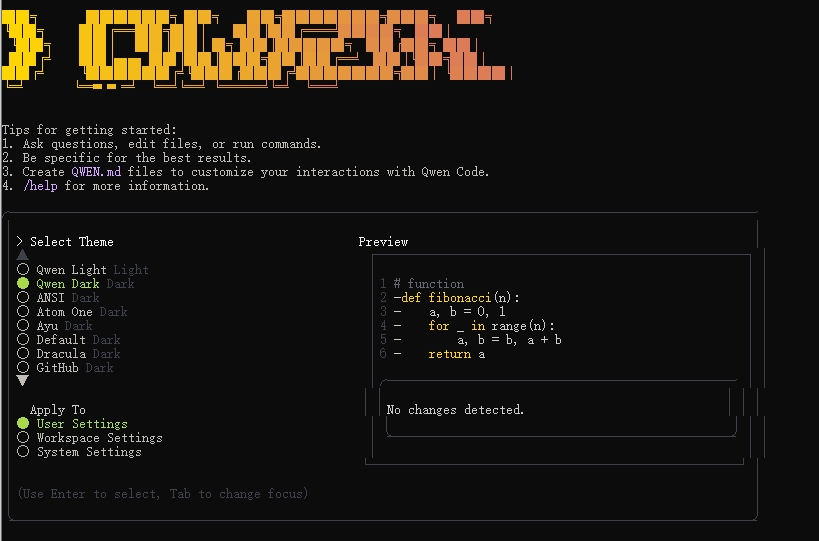819x541 pixels.
Task: Click the Select Theme heading
Action: pyautogui.click(x=72, y=242)
